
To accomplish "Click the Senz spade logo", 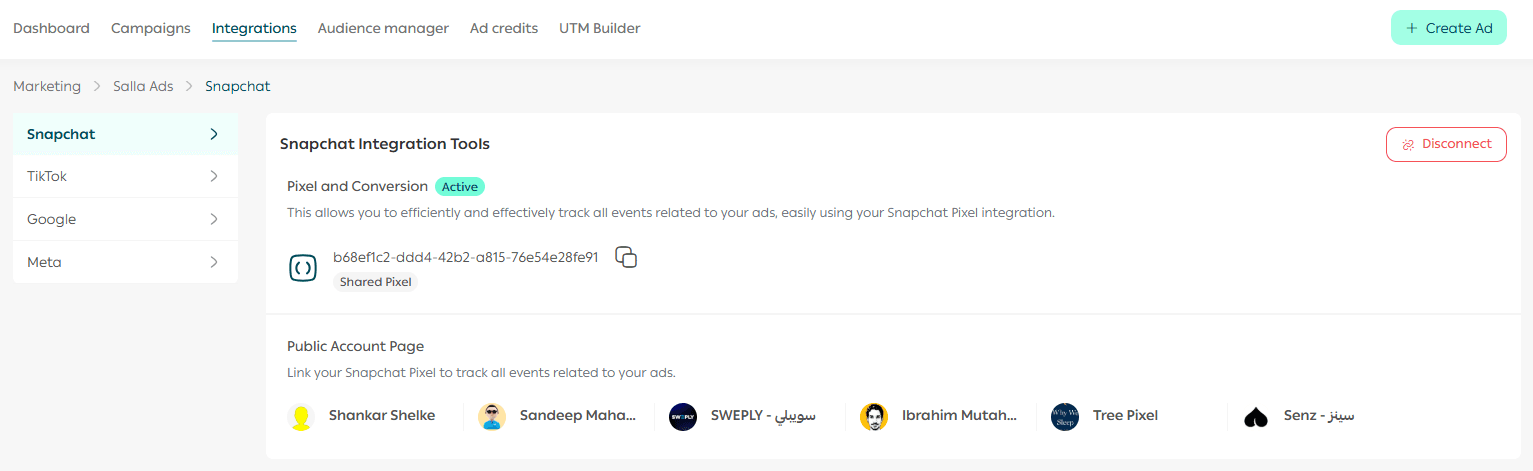I will point(1256,416).
